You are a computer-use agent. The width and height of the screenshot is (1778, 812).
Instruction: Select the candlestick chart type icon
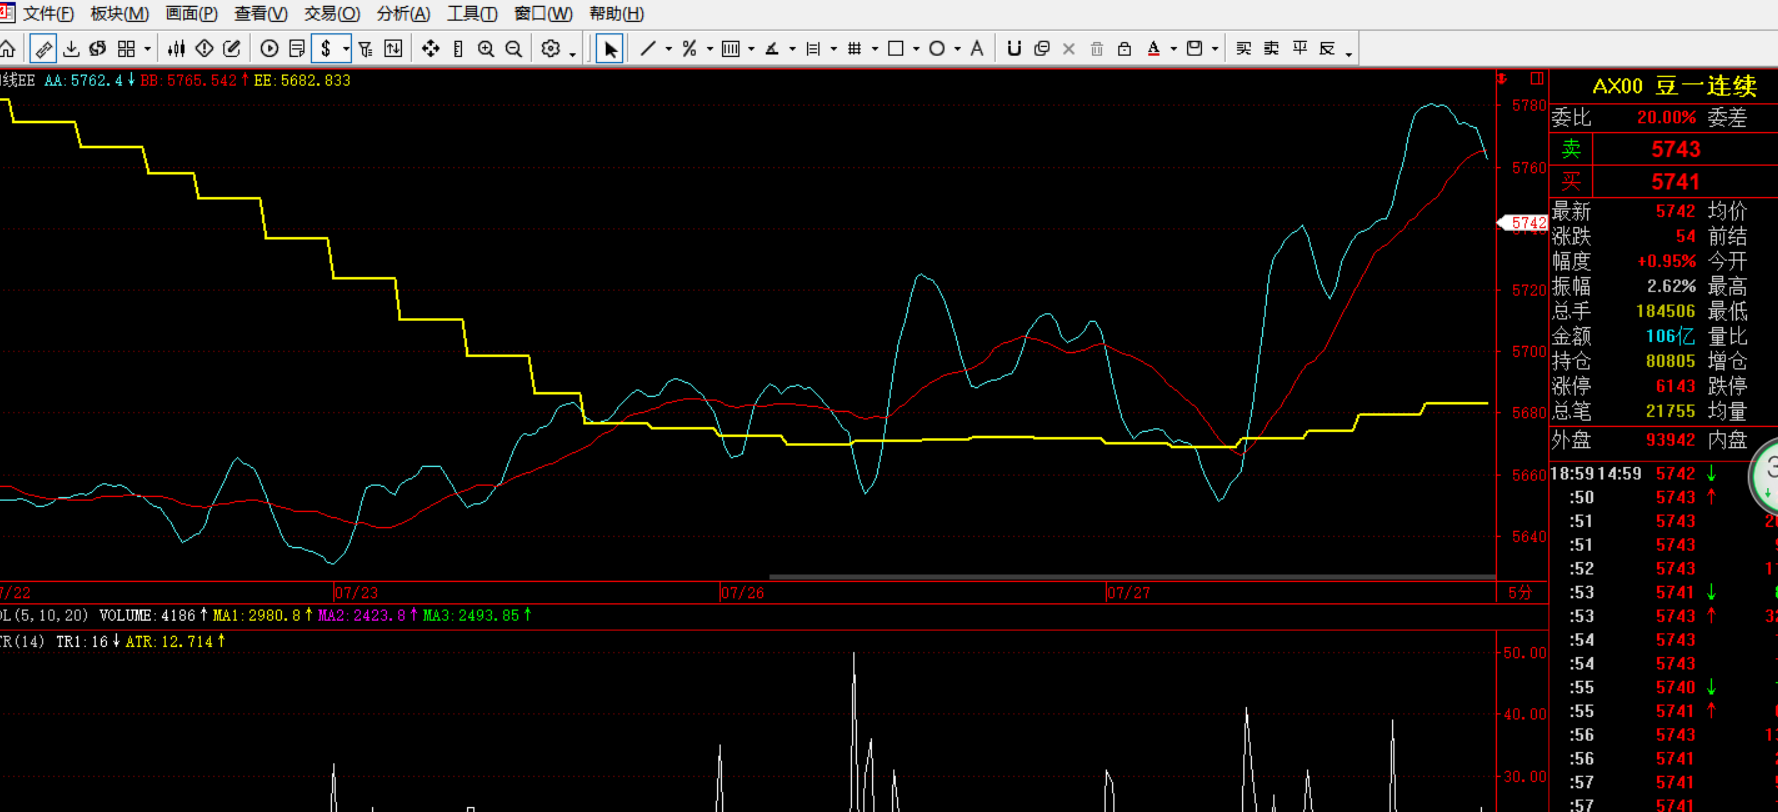pos(176,49)
